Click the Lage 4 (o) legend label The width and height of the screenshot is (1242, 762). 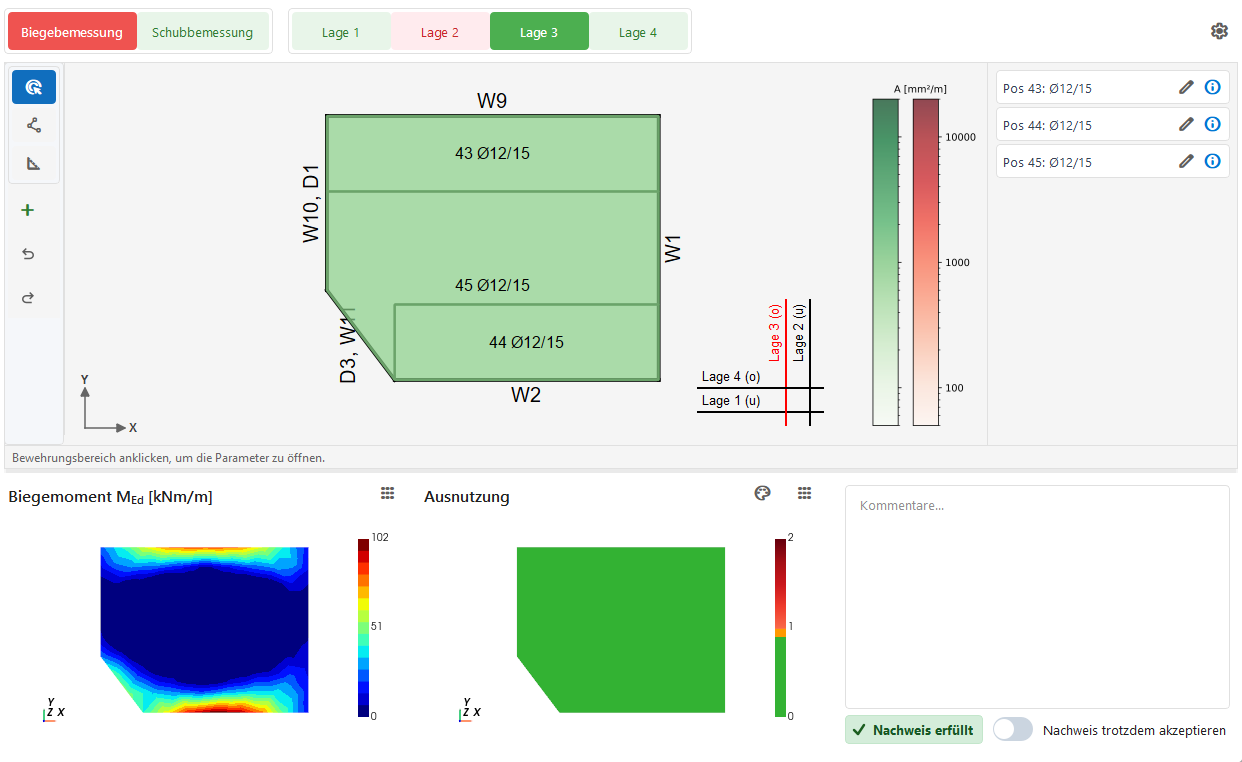click(732, 377)
